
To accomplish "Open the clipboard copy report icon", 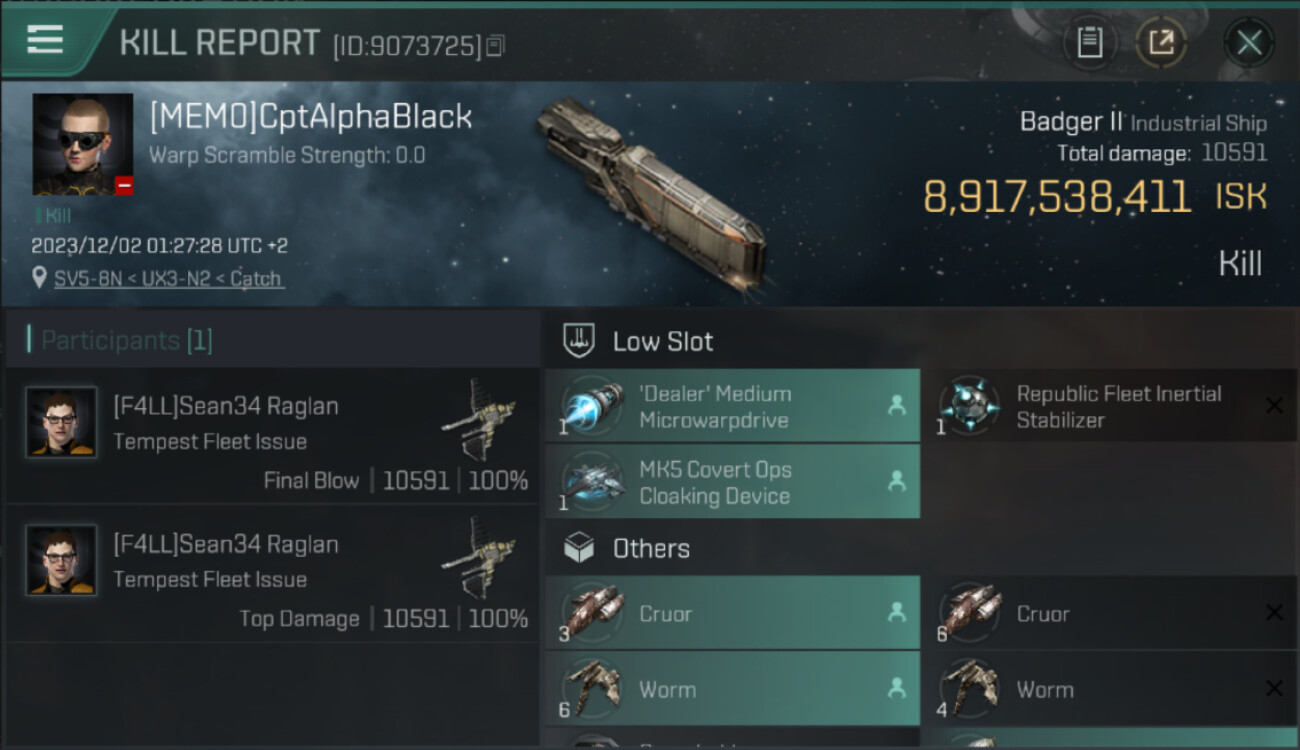I will point(1089,42).
